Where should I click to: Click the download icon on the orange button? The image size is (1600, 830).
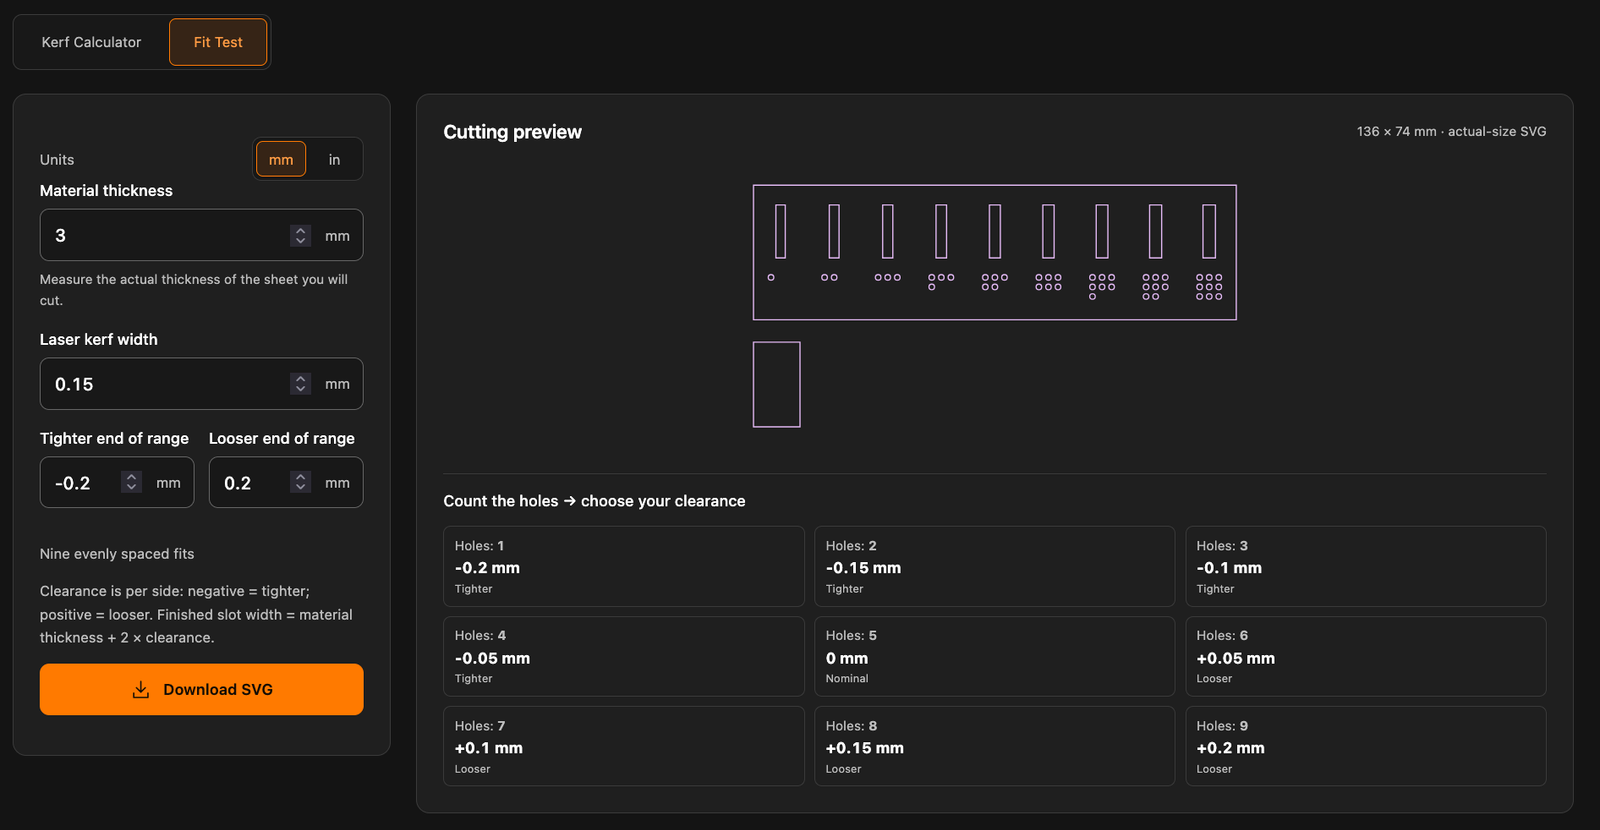[141, 689]
